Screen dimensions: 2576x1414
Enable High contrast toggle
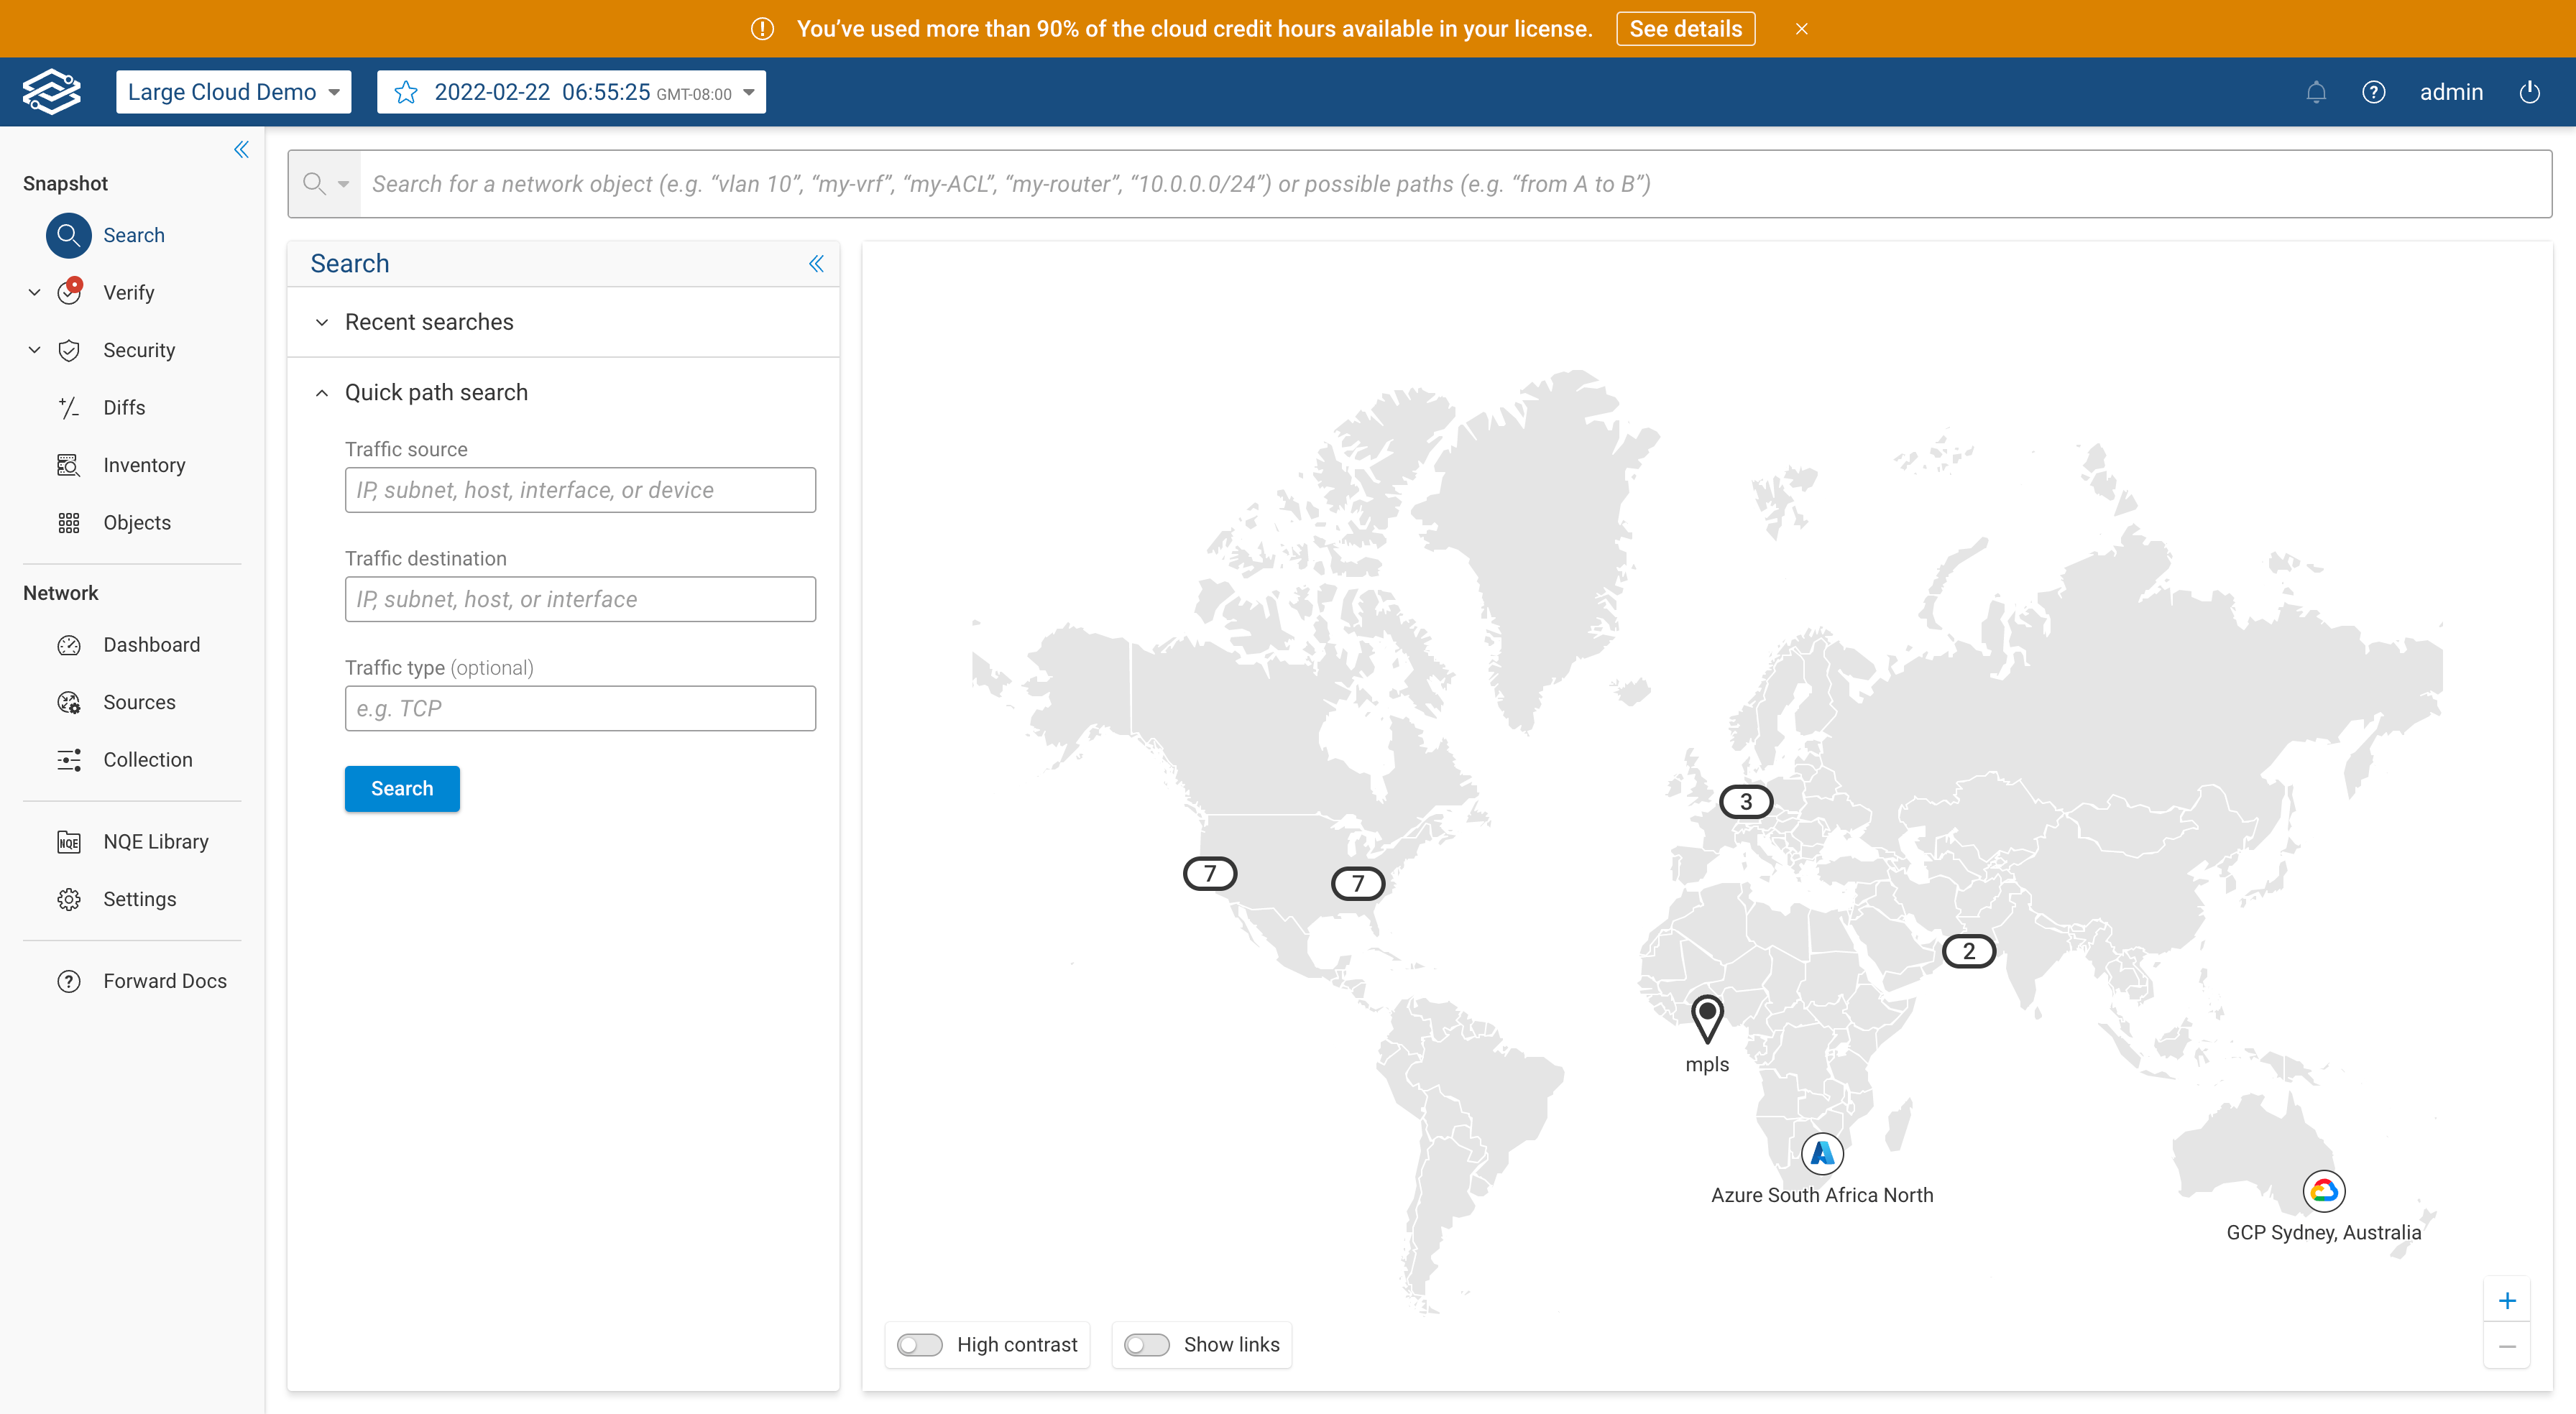[x=919, y=1344]
